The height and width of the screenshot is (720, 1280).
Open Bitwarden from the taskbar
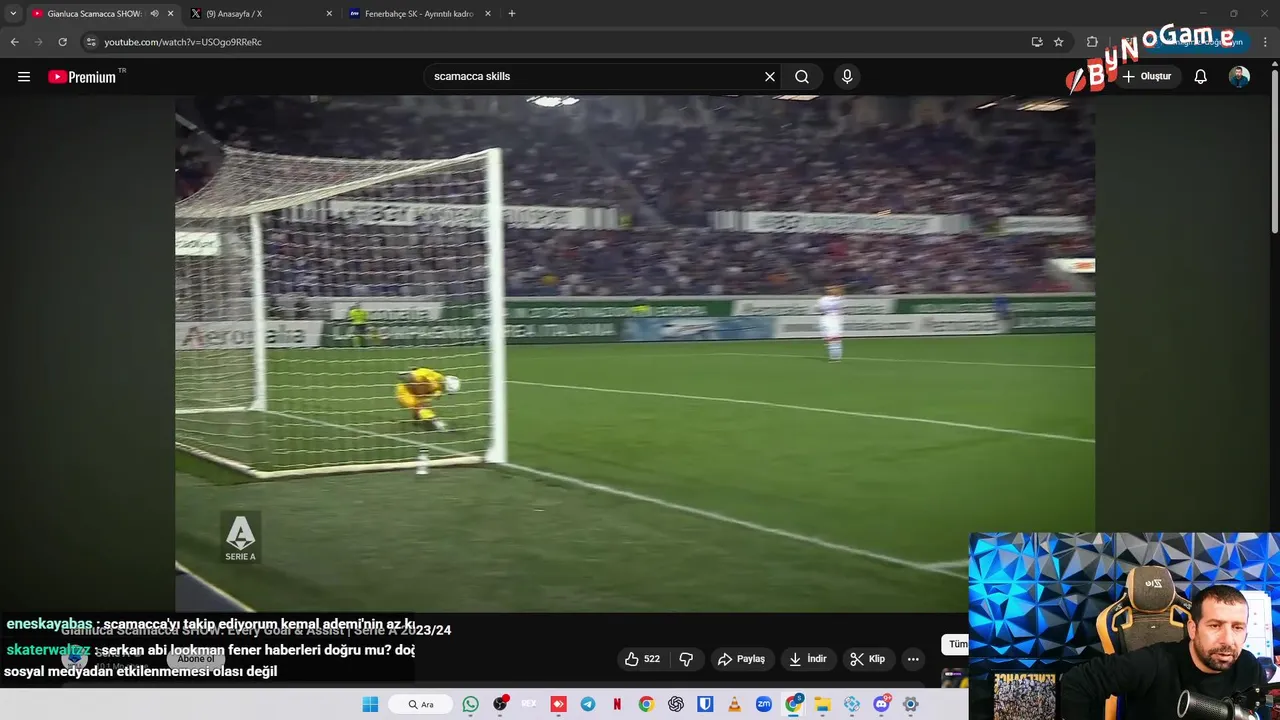coord(705,704)
